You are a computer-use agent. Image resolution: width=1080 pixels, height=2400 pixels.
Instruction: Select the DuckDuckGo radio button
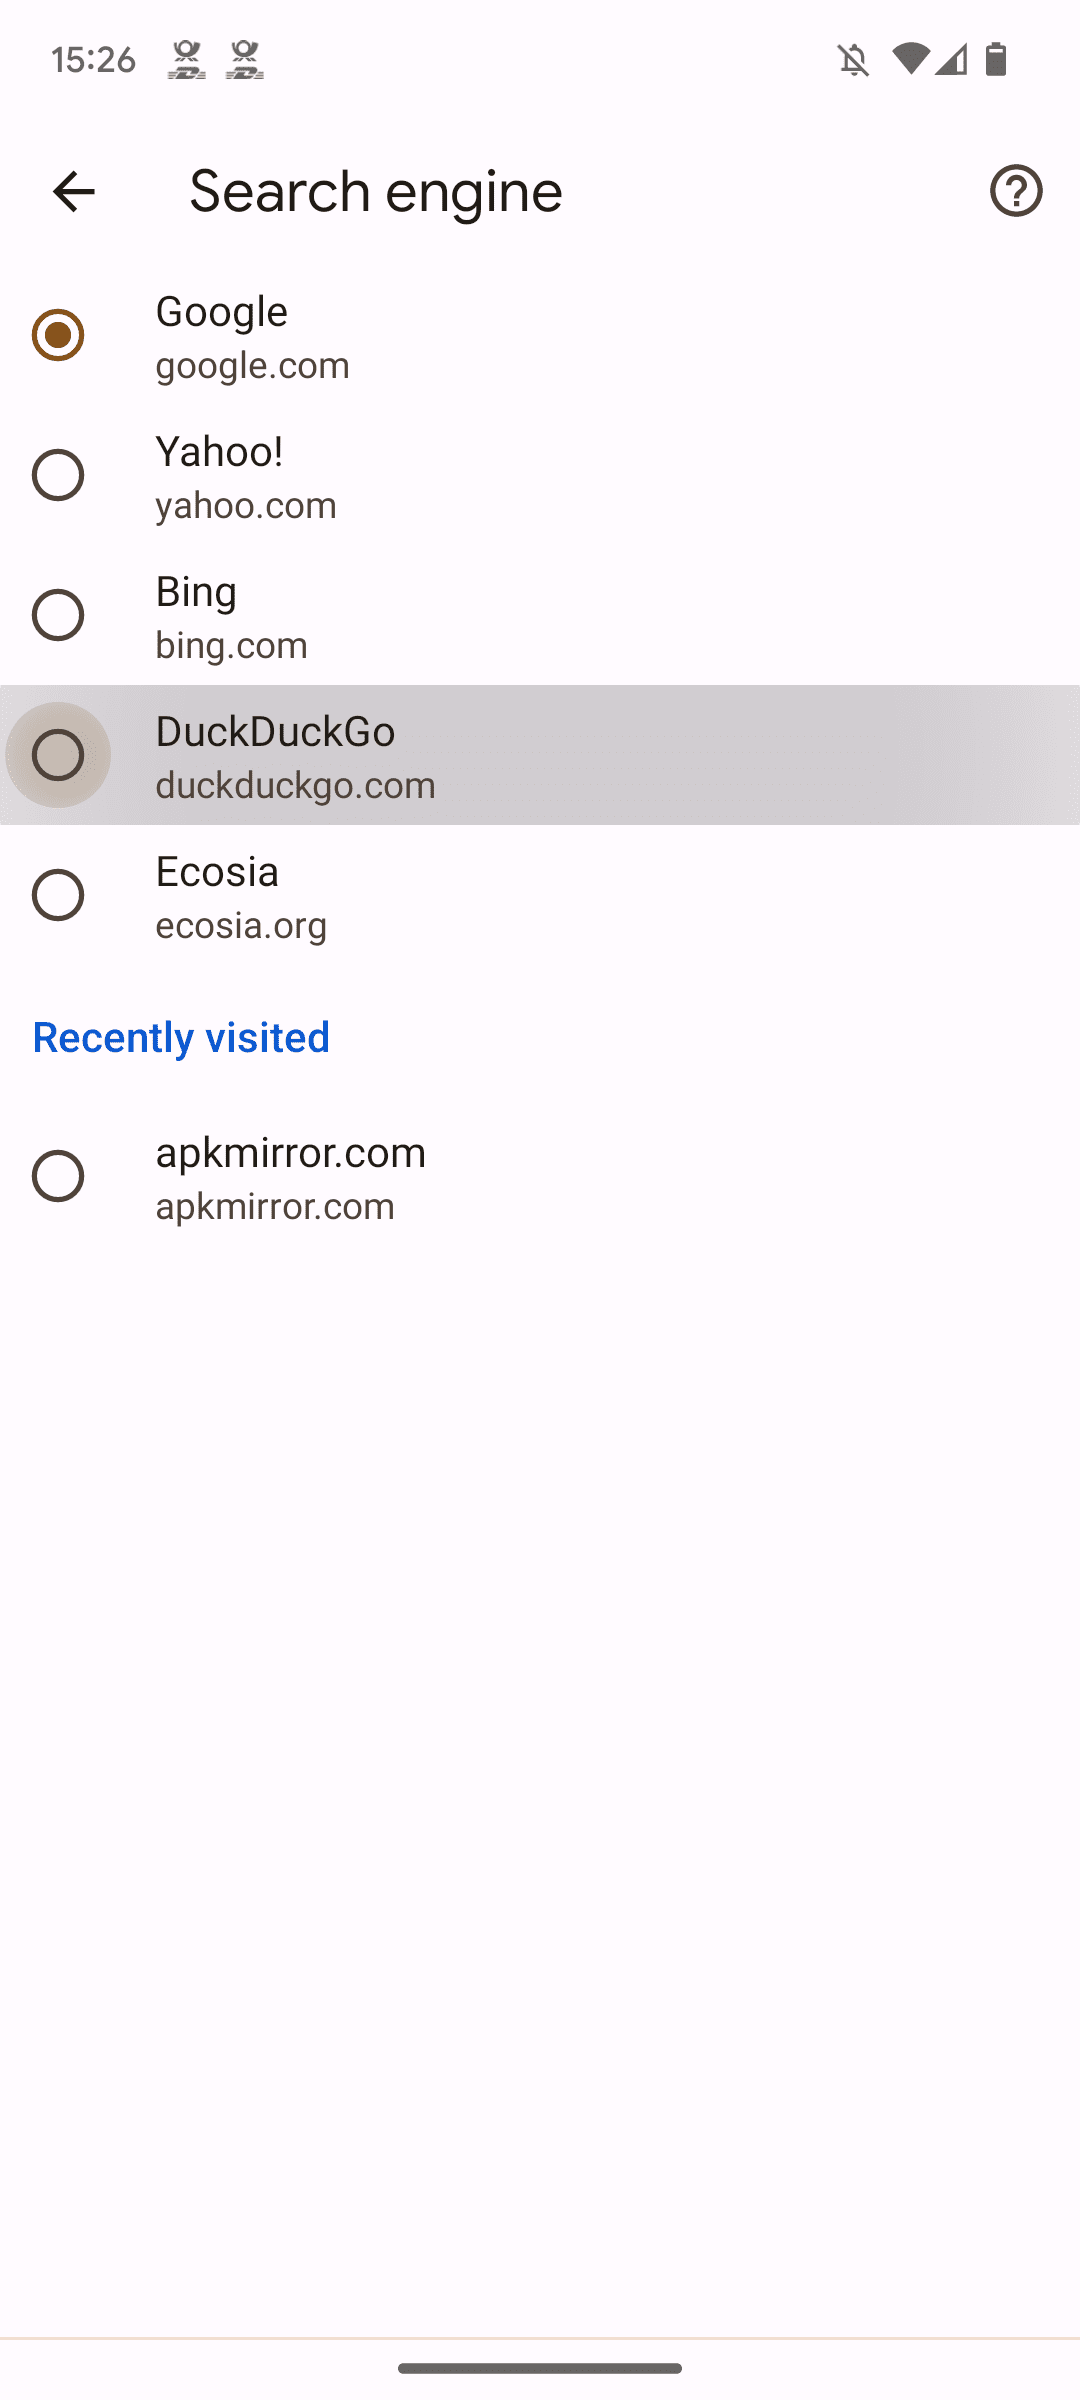[58, 756]
